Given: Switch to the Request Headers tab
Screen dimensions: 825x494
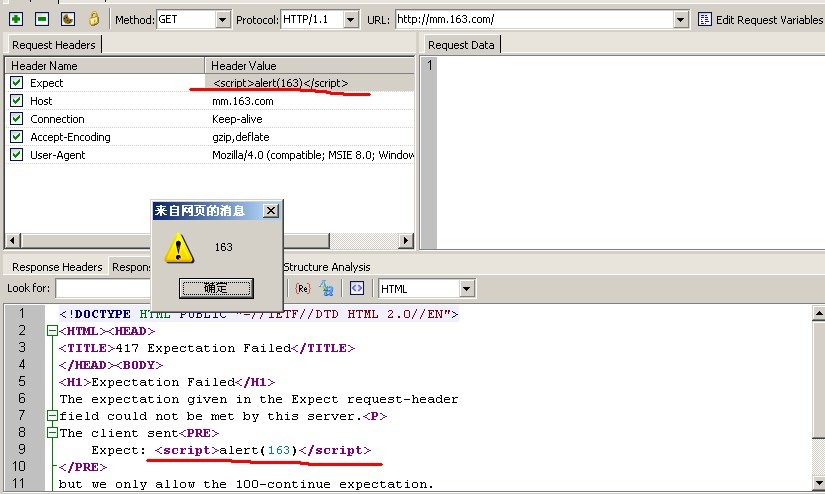Looking at the screenshot, I should (54, 45).
